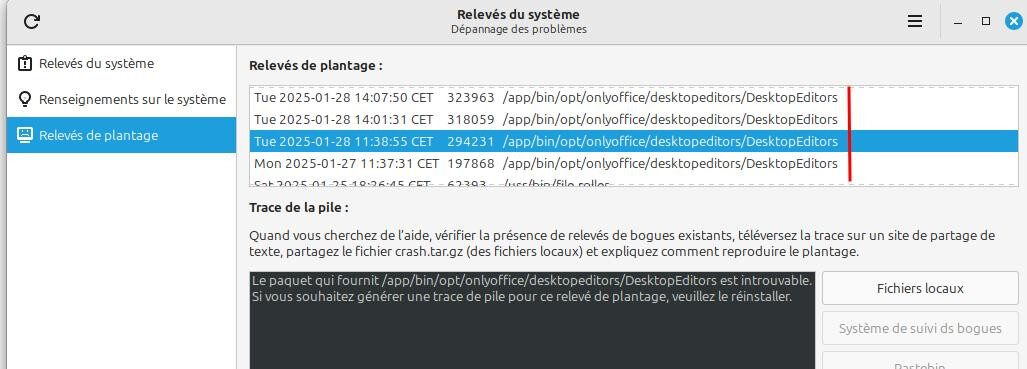Screen dimensions: 1027x369
Task: Close the window with the blue X
Action: (x=1014, y=22)
